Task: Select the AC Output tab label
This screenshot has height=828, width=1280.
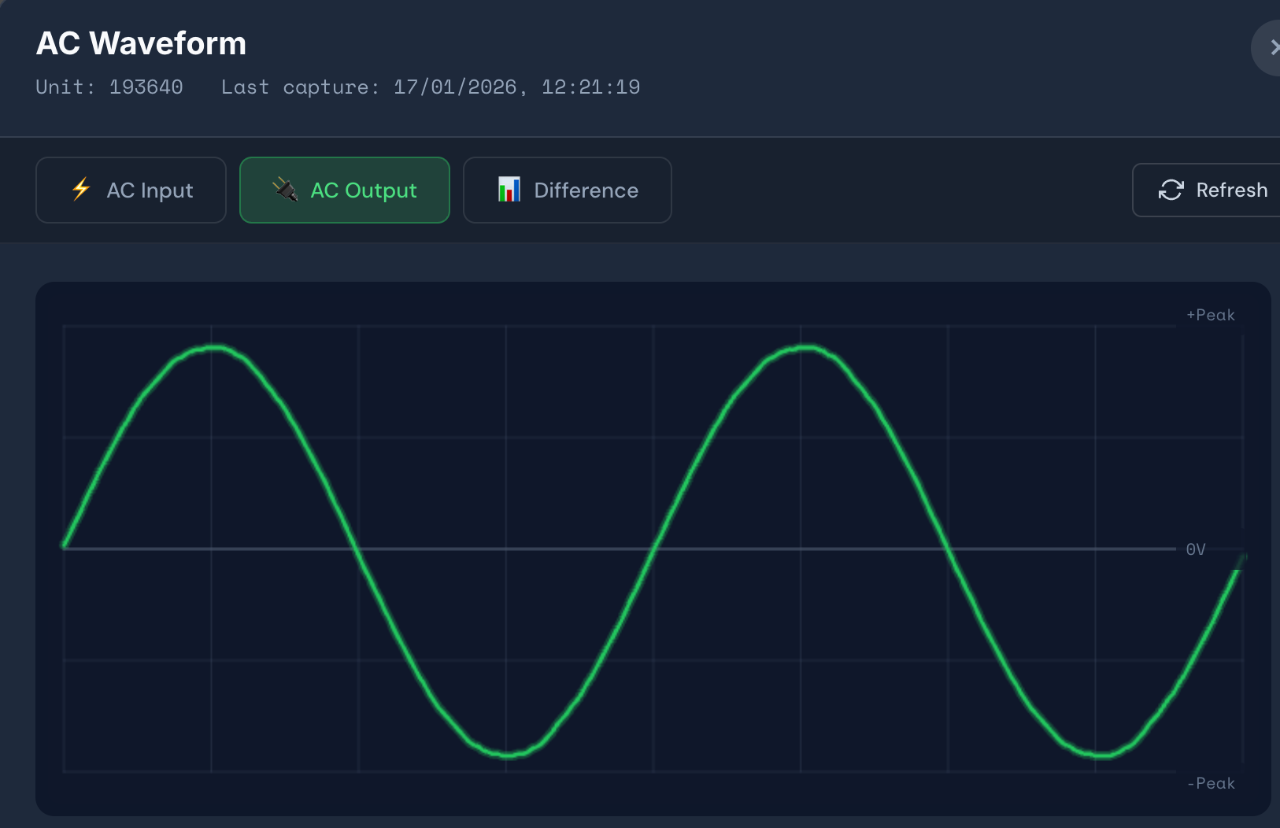Action: pyautogui.click(x=363, y=190)
